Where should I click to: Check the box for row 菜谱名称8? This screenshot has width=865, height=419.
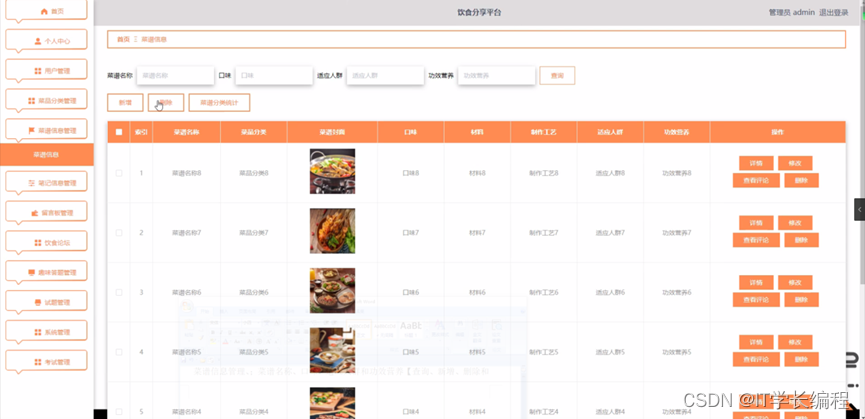click(119, 173)
